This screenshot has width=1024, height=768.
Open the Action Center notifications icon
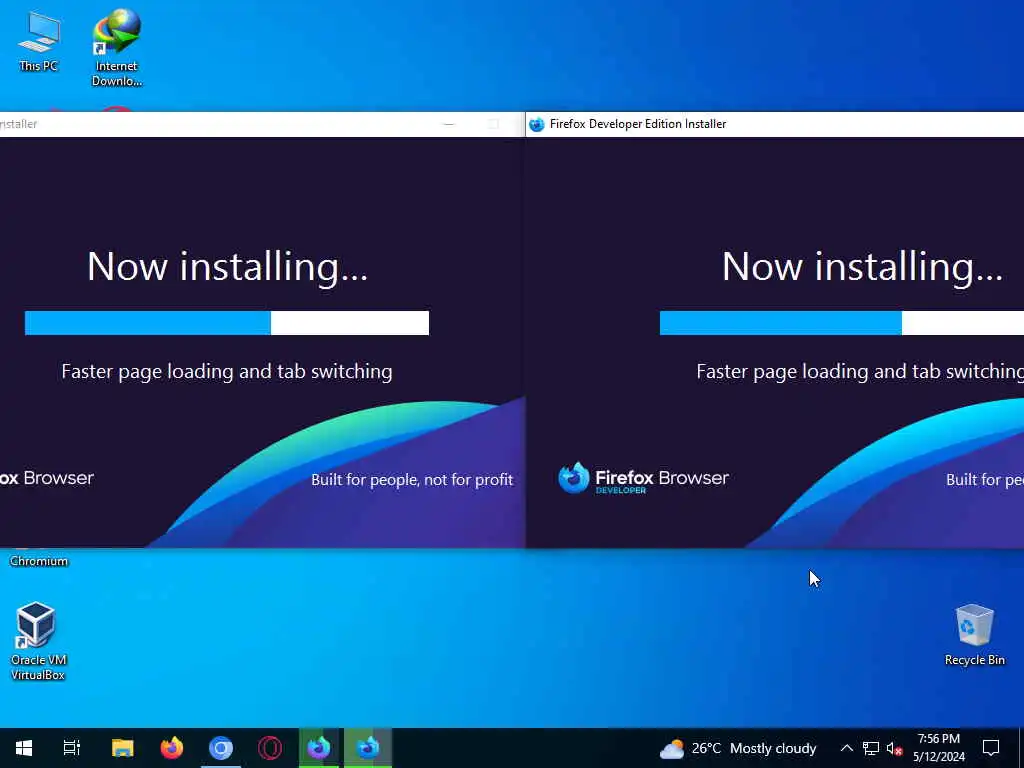[x=991, y=748]
